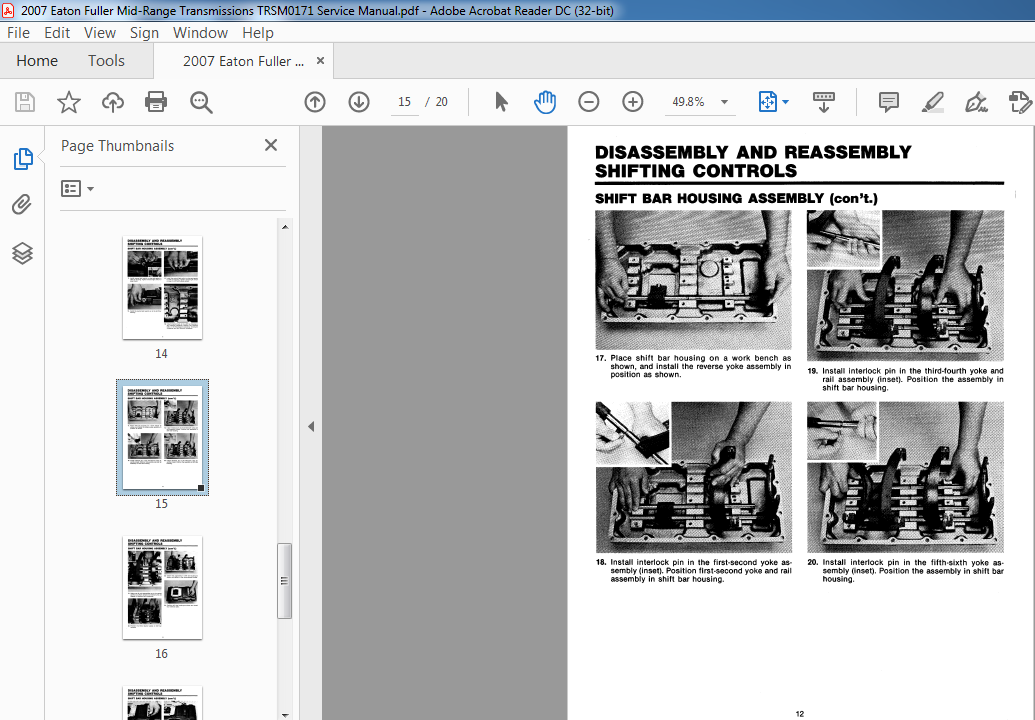Viewport: 1035px width, 720px height.
Task: Print the file with the printer icon
Action: click(x=156, y=102)
